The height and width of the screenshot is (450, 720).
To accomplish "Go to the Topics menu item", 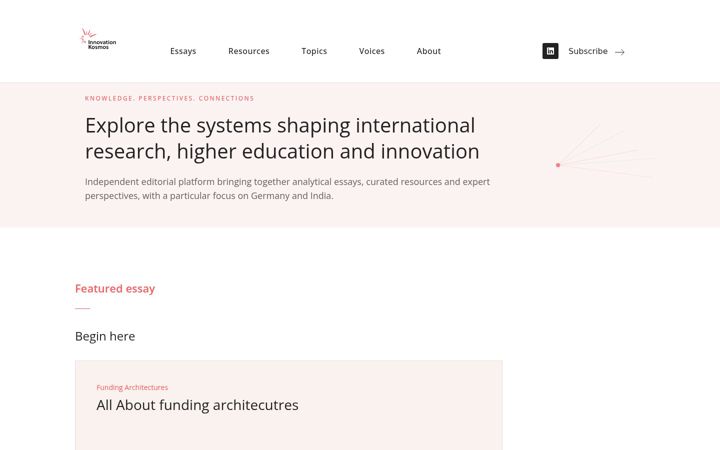I will tap(314, 51).
